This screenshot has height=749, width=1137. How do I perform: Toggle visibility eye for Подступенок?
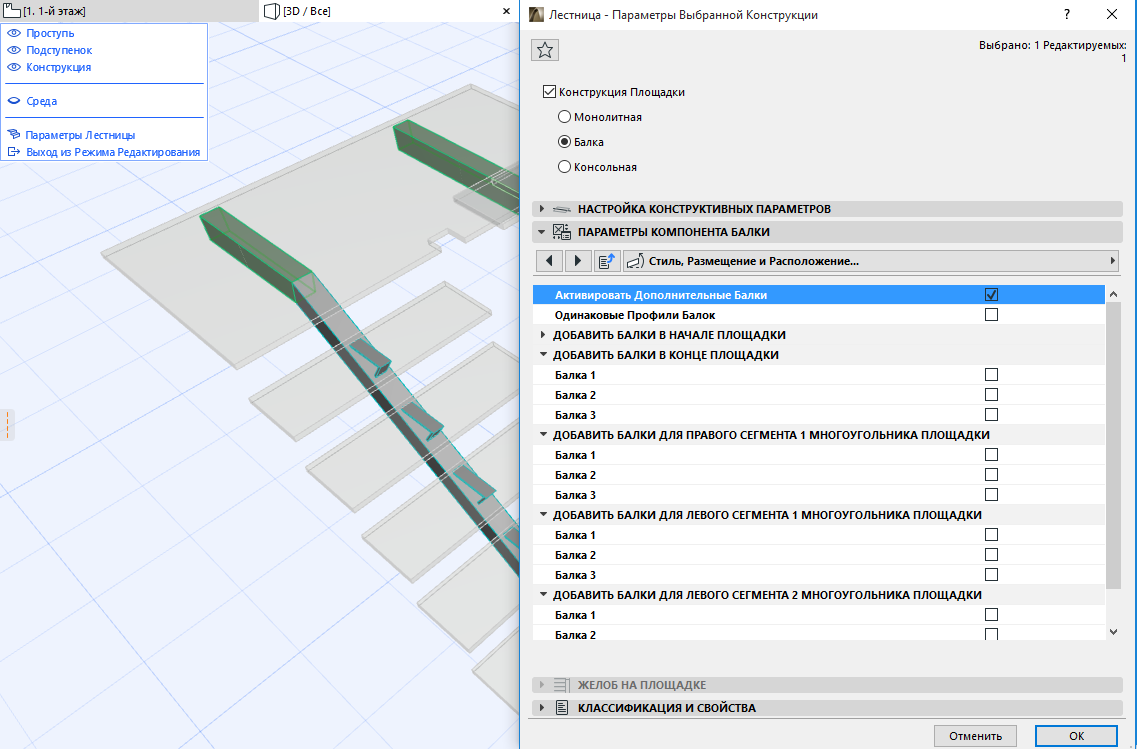(x=14, y=50)
